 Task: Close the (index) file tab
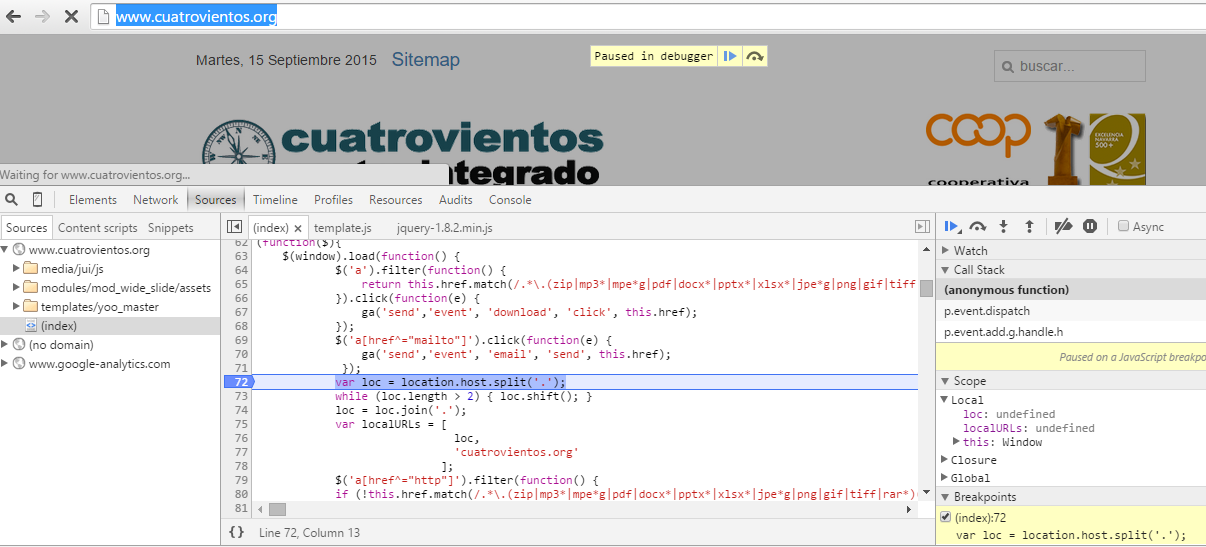[x=298, y=229]
